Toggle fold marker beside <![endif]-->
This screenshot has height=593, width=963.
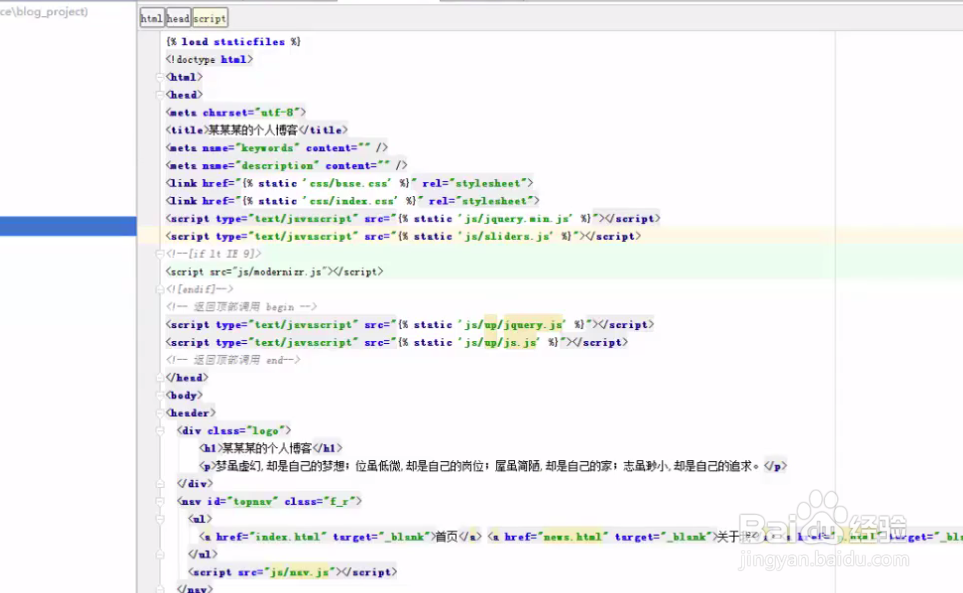(x=160, y=289)
